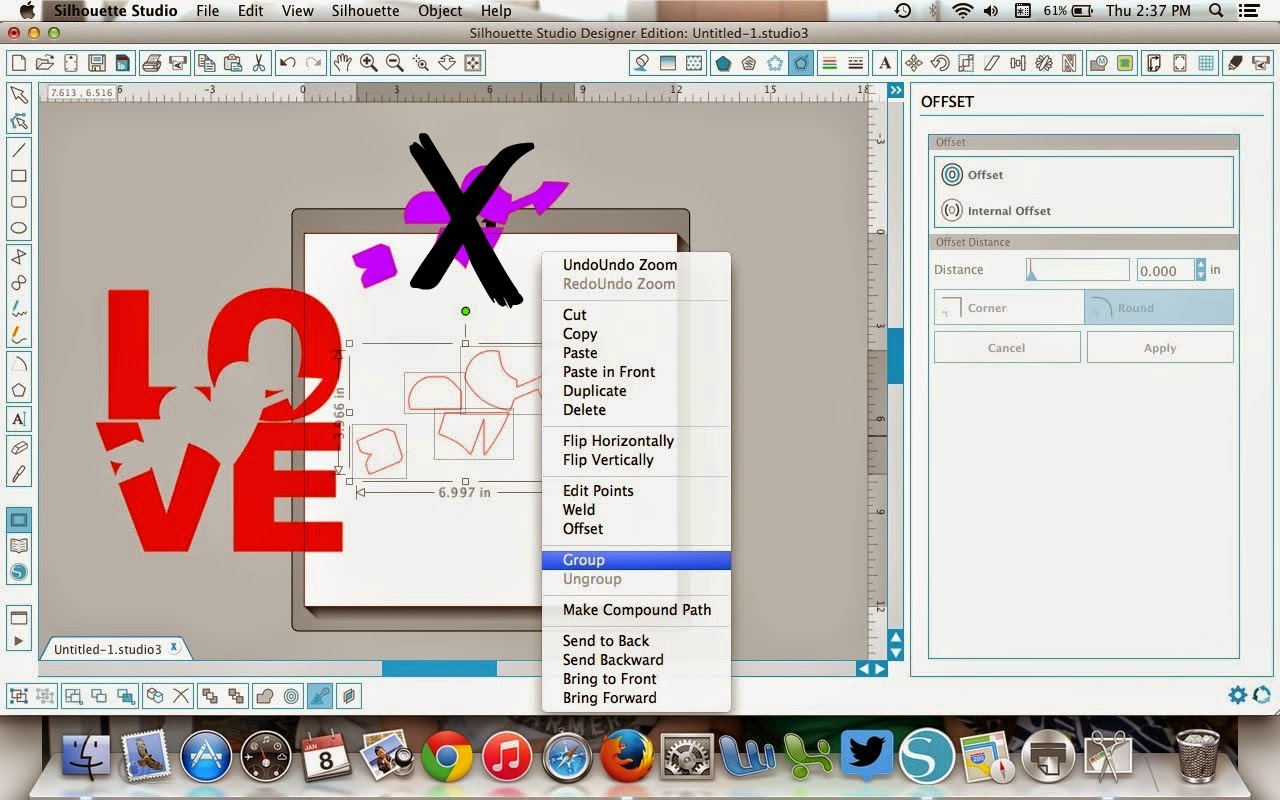
Task: Activate the Pan hand tool
Action: 342,63
